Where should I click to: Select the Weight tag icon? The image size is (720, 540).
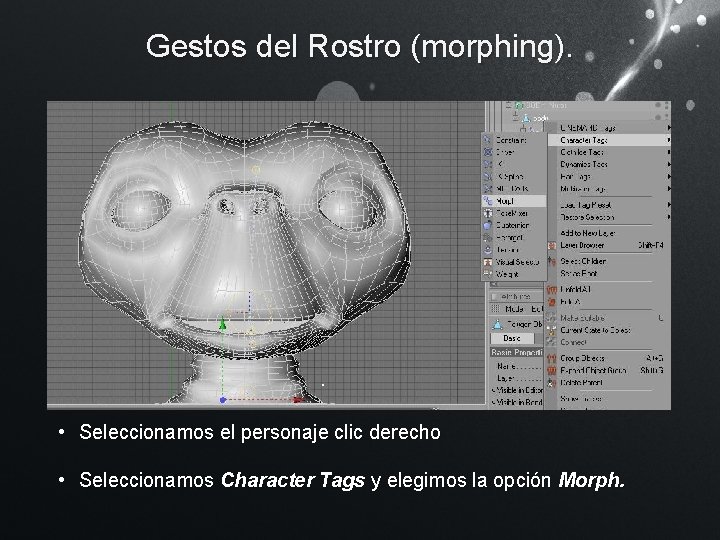point(488,274)
